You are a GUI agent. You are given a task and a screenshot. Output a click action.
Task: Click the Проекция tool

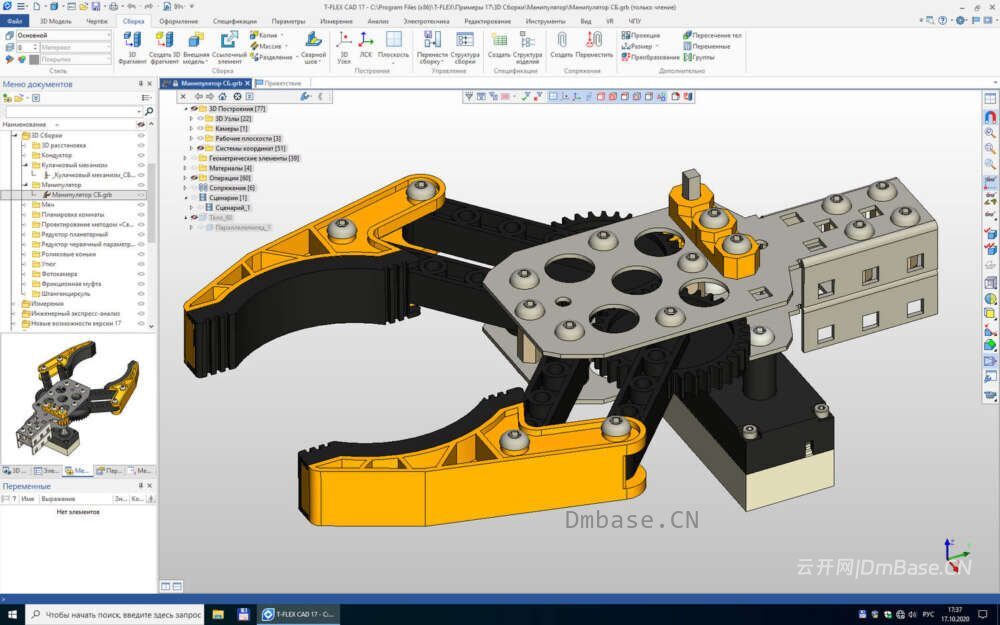641,36
